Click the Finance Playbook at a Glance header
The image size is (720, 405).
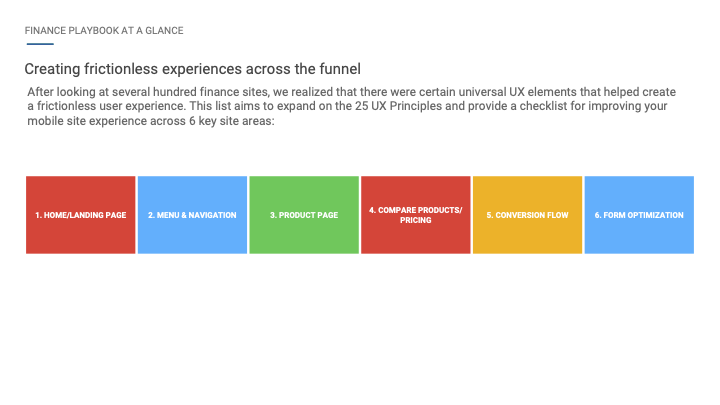coord(104,31)
